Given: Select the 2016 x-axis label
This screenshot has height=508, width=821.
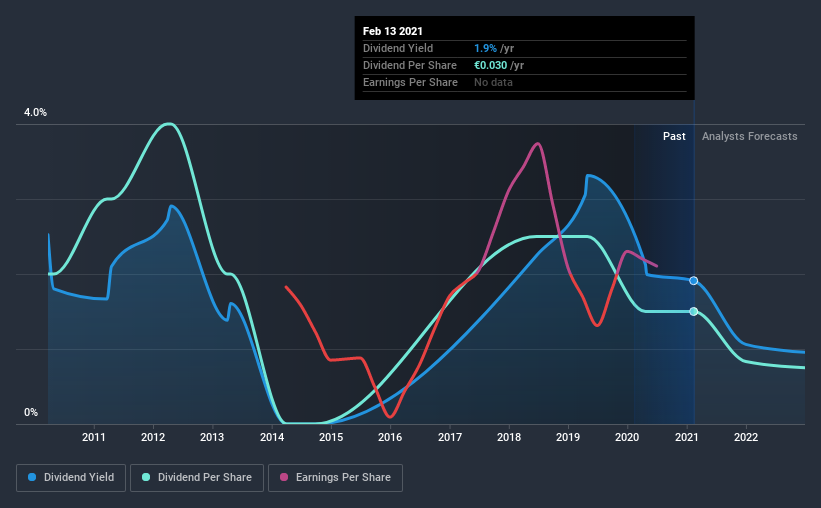Looking at the screenshot, I should (390, 437).
